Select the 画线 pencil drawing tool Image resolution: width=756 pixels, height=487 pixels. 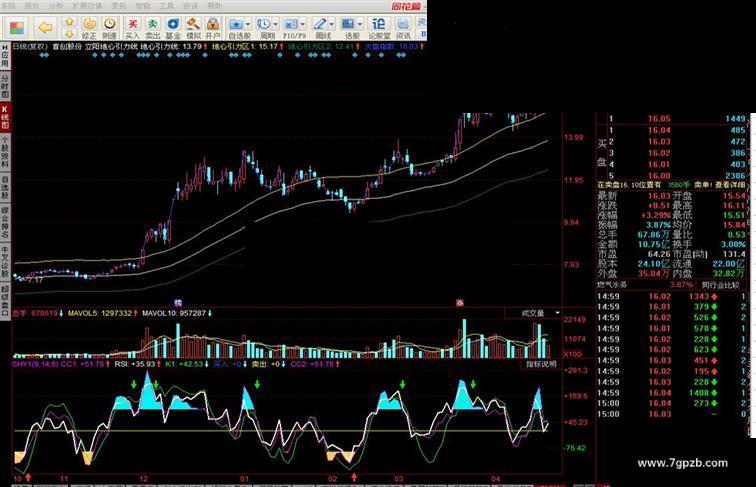(x=320, y=28)
